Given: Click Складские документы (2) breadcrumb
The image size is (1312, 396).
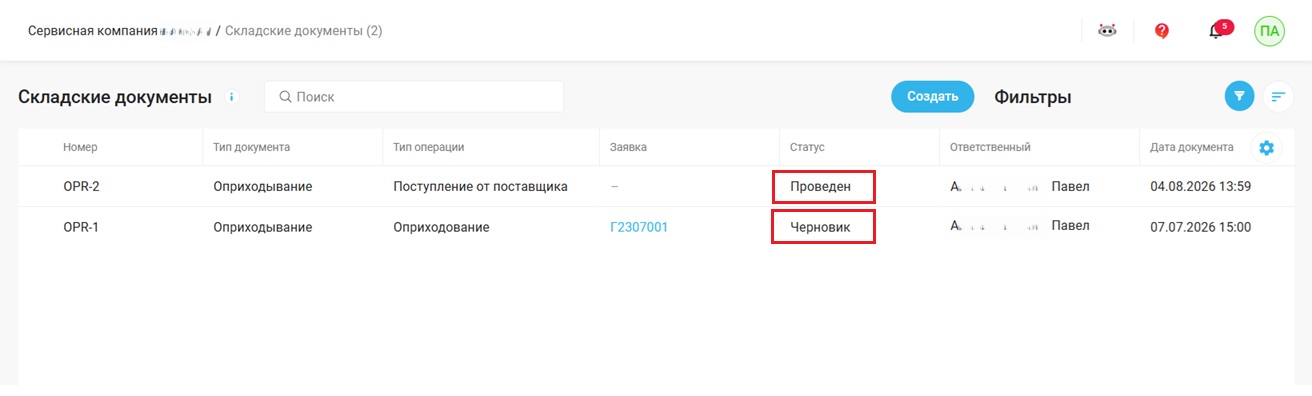Looking at the screenshot, I should pos(303,31).
